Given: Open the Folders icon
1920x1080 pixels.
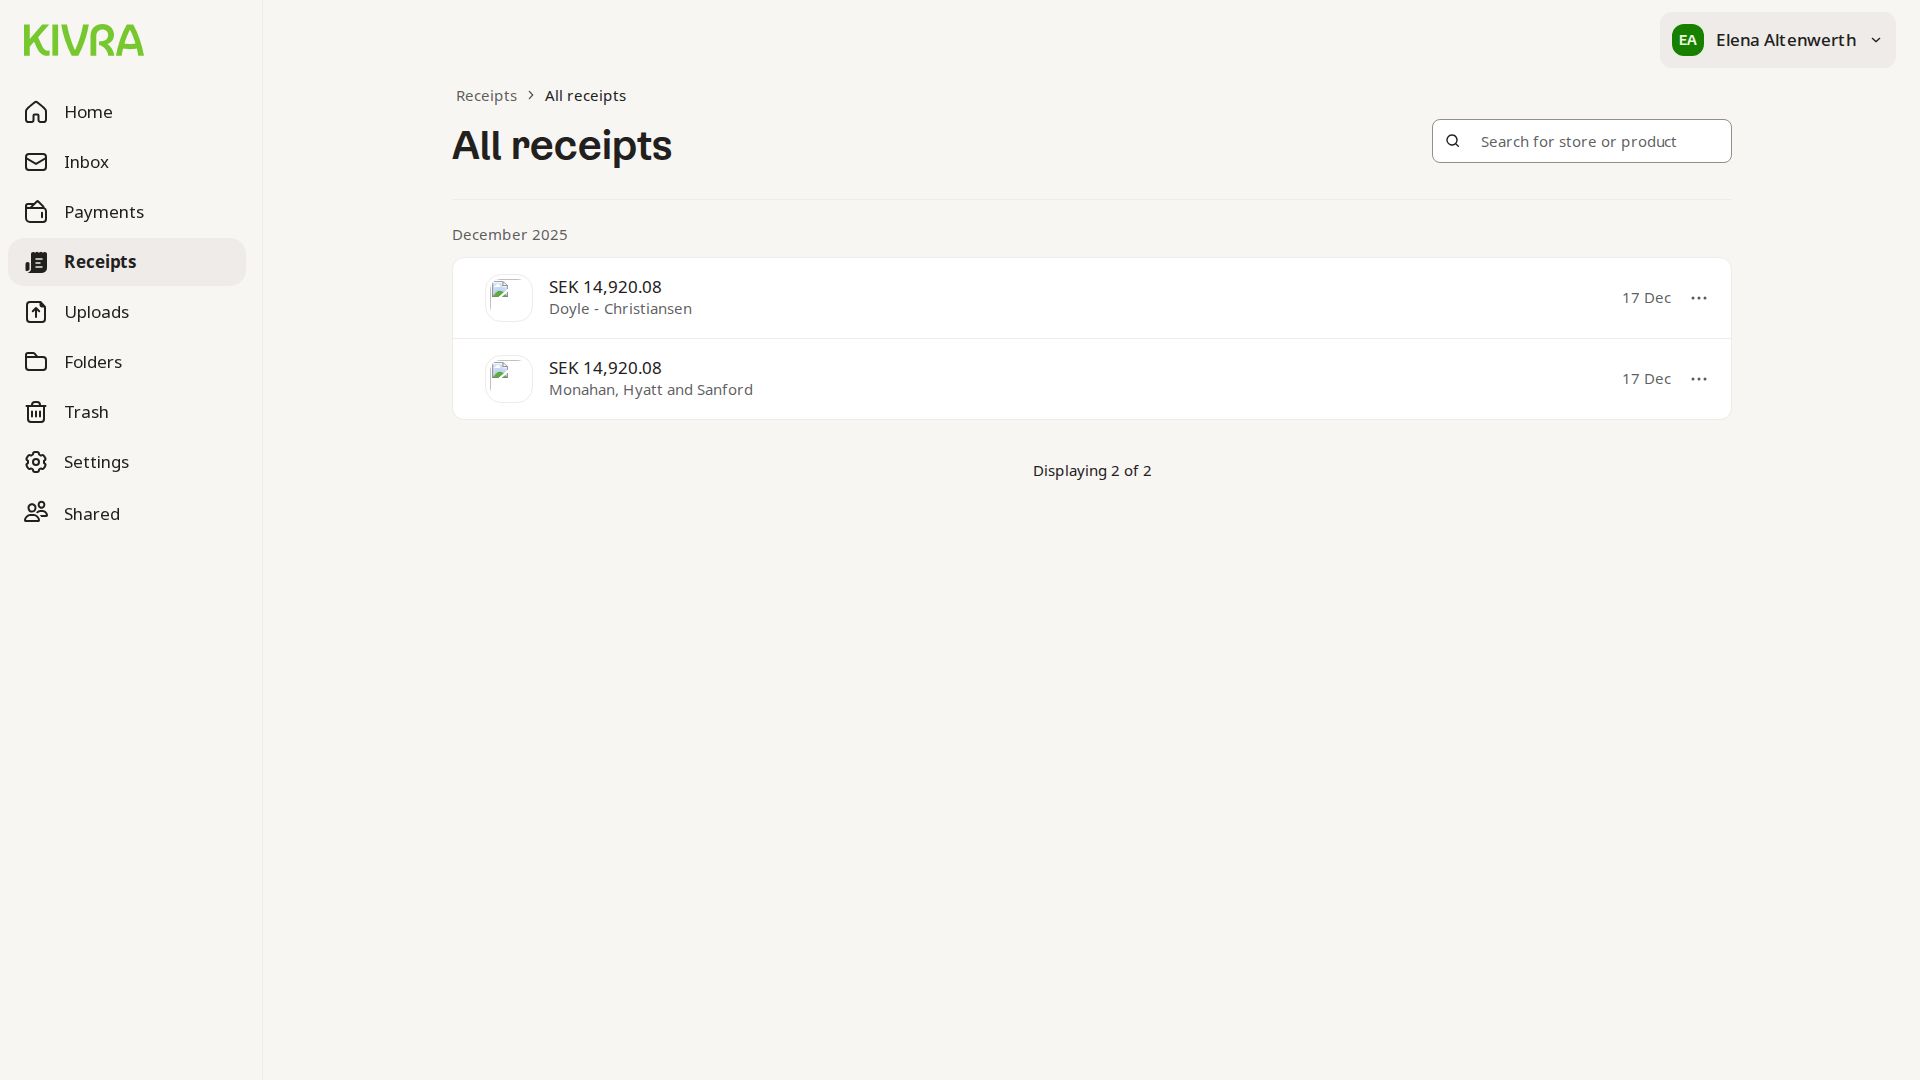Looking at the screenshot, I should click(x=36, y=362).
